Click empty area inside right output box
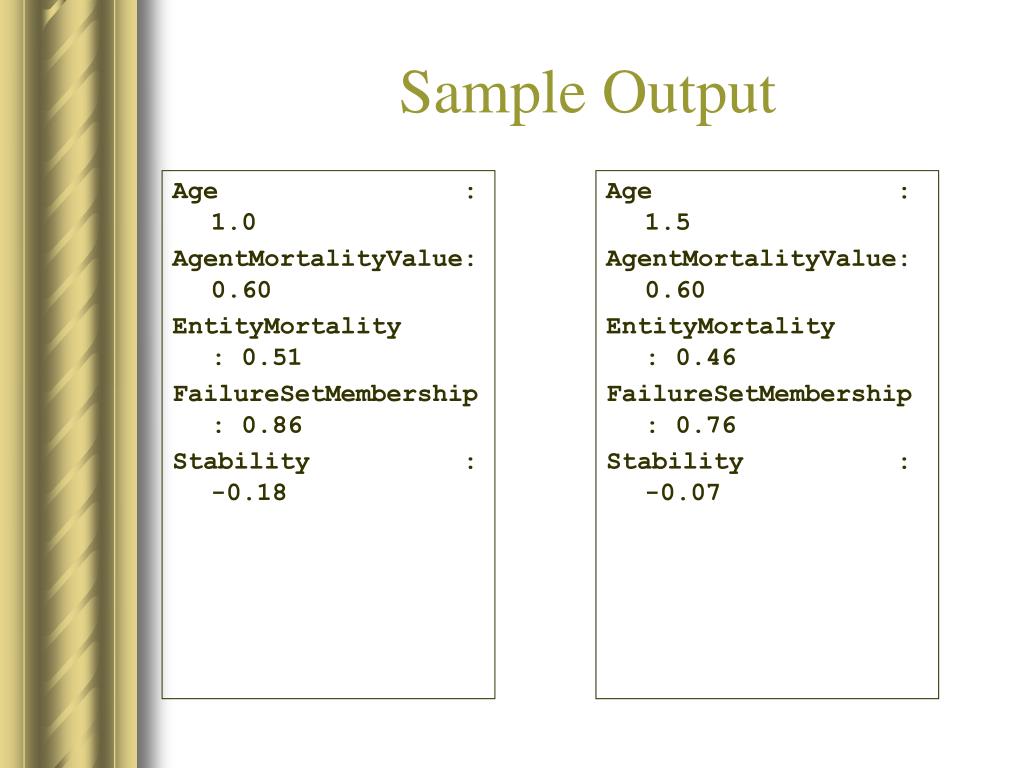 (x=767, y=601)
